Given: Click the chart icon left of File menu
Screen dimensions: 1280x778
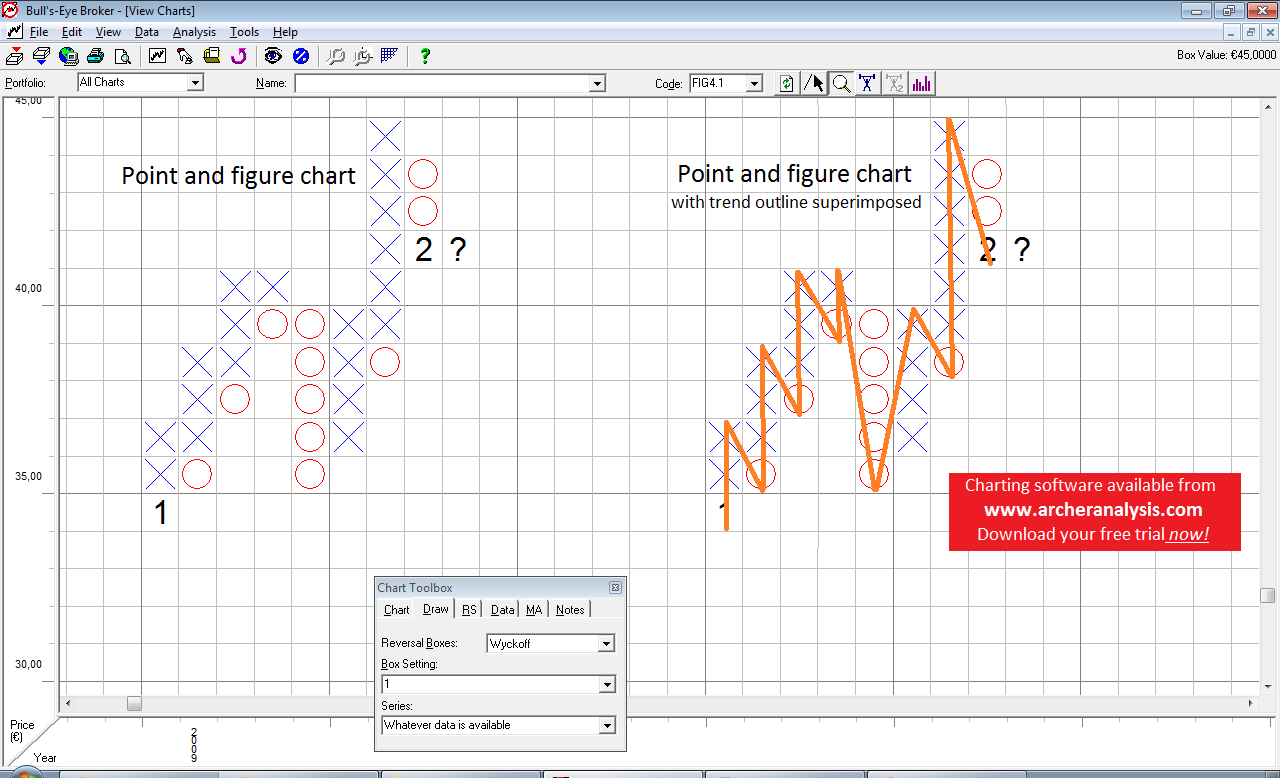Looking at the screenshot, I should tap(15, 32).
